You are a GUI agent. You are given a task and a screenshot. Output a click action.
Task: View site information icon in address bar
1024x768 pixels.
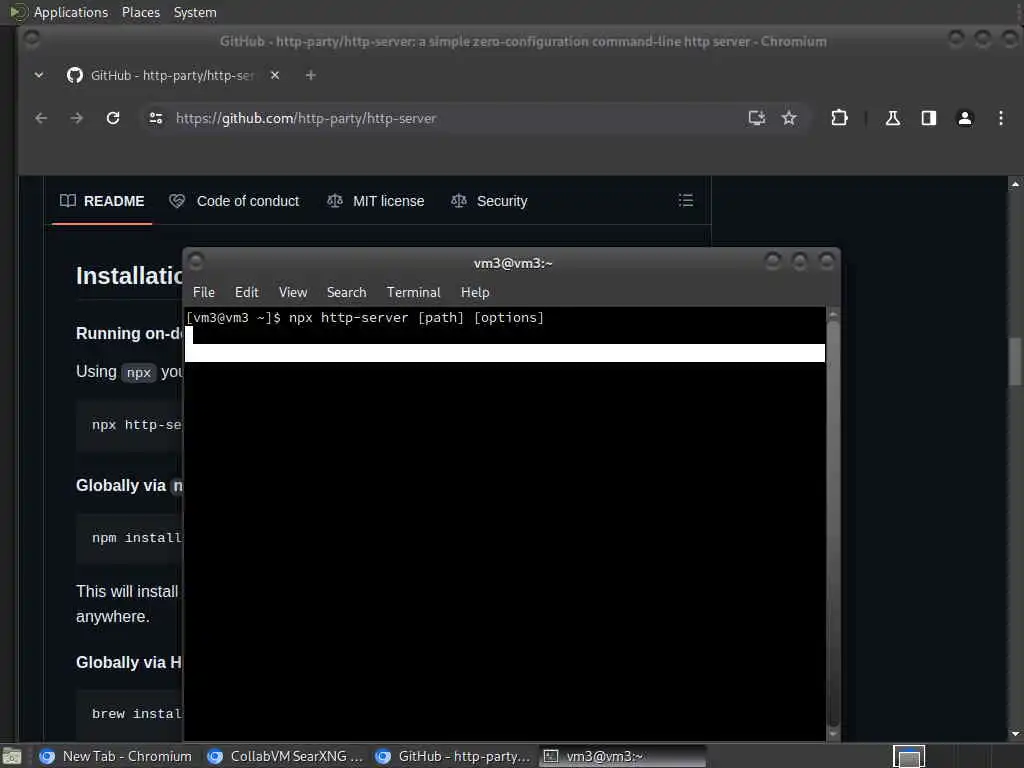pos(156,118)
